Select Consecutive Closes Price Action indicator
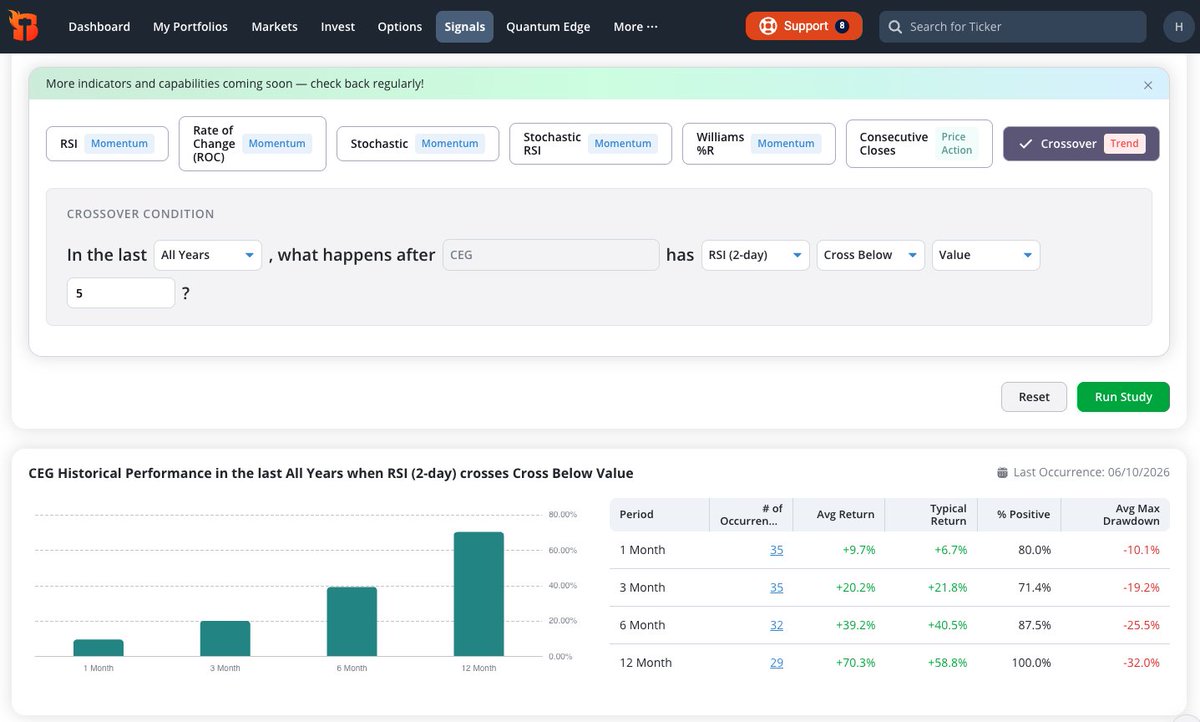This screenshot has height=722, width=1200. (919, 144)
